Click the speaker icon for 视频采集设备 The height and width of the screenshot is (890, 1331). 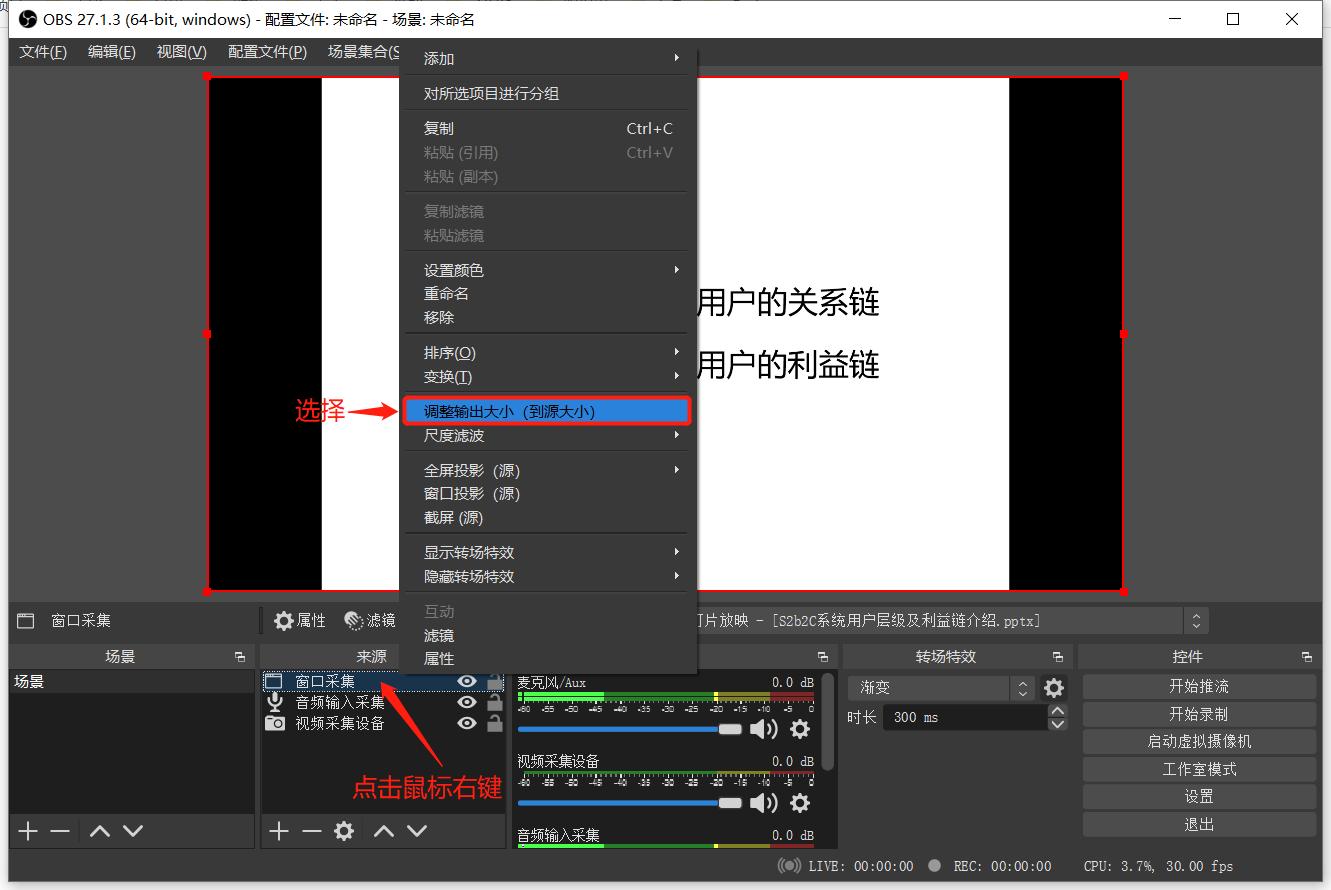pyautogui.click(x=765, y=803)
